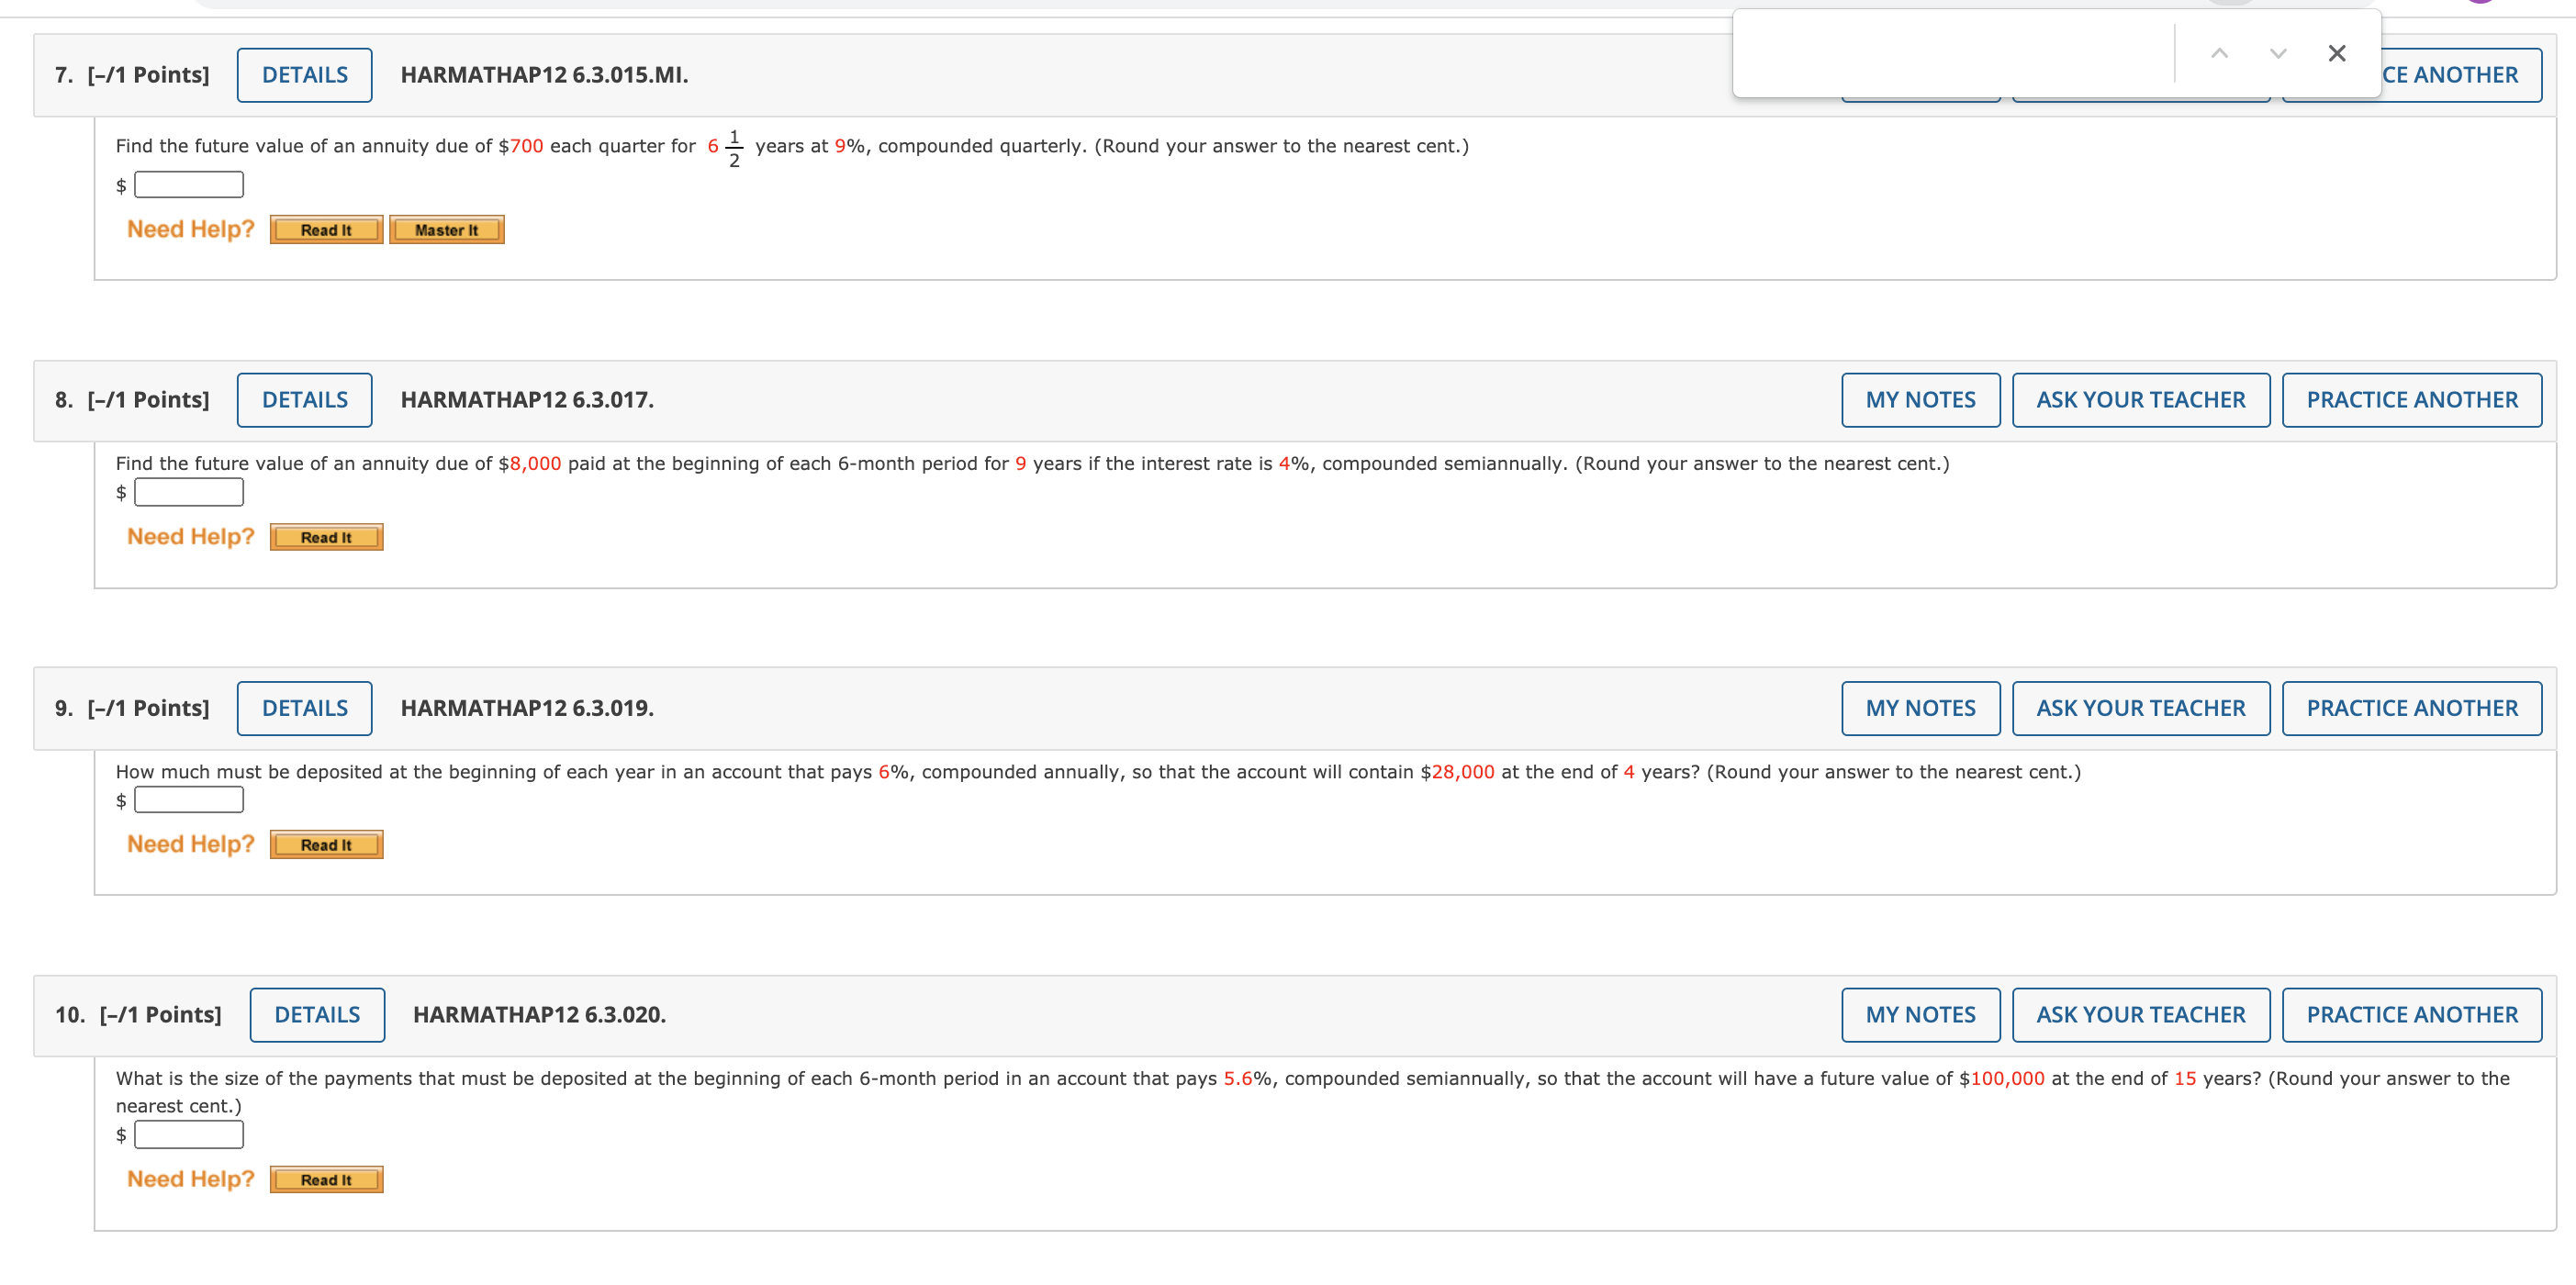Screen dimensions: 2576x1285
Task: Click ASK YOUR TEACHER for question 9
Action: 2140,708
